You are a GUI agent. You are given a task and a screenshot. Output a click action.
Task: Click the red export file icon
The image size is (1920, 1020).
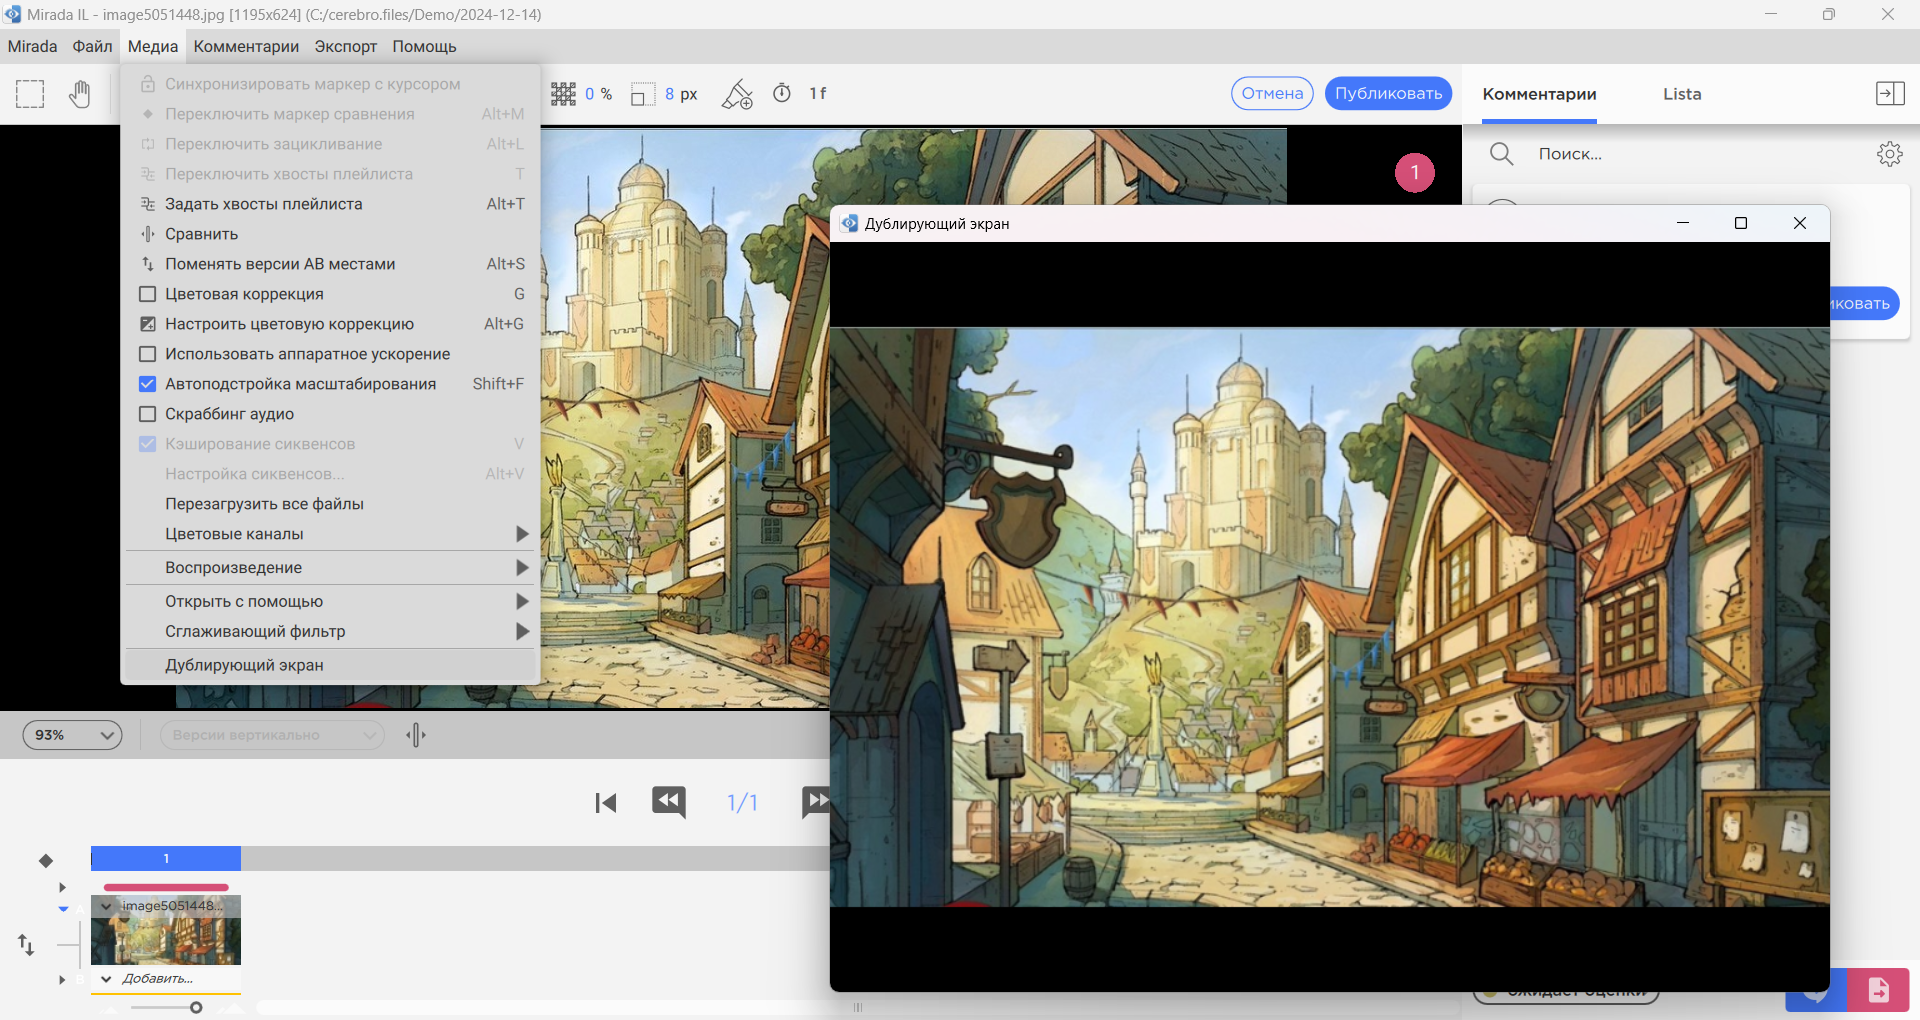[x=1878, y=989]
